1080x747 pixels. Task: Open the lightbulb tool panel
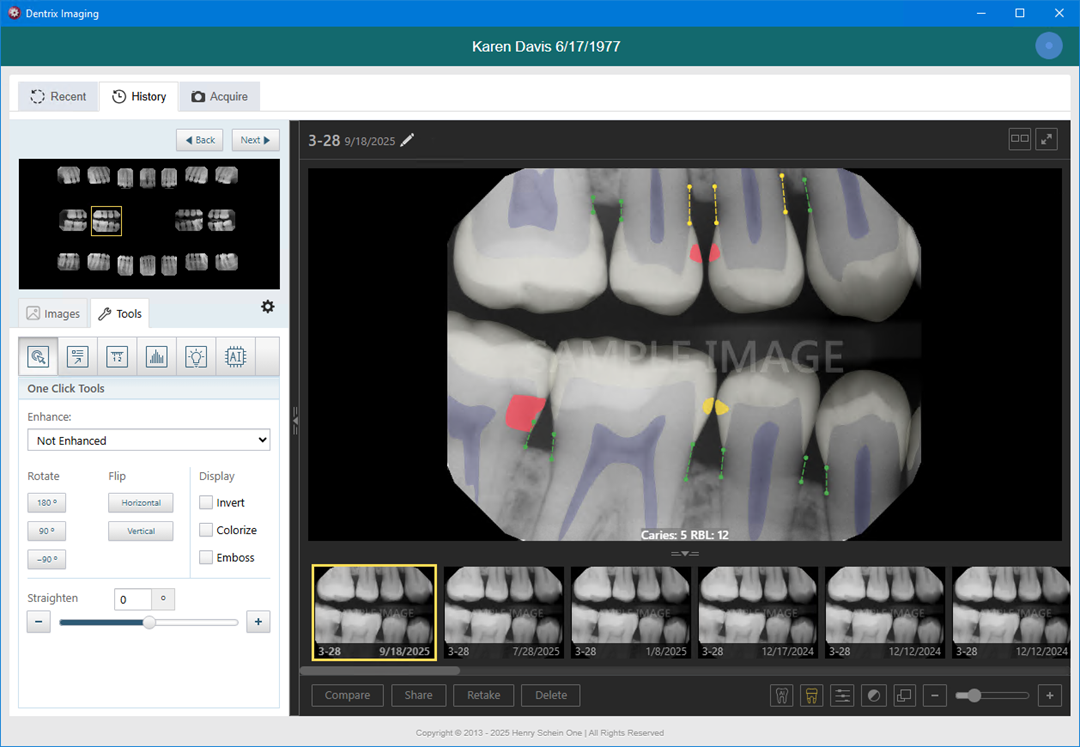(196, 356)
